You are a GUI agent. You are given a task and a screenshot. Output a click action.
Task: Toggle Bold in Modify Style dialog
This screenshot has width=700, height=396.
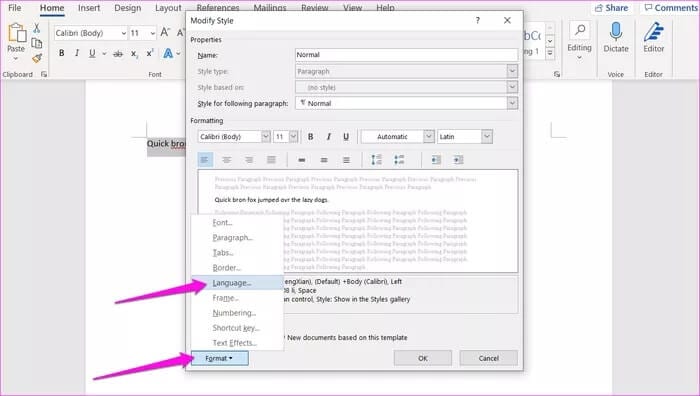[311, 137]
